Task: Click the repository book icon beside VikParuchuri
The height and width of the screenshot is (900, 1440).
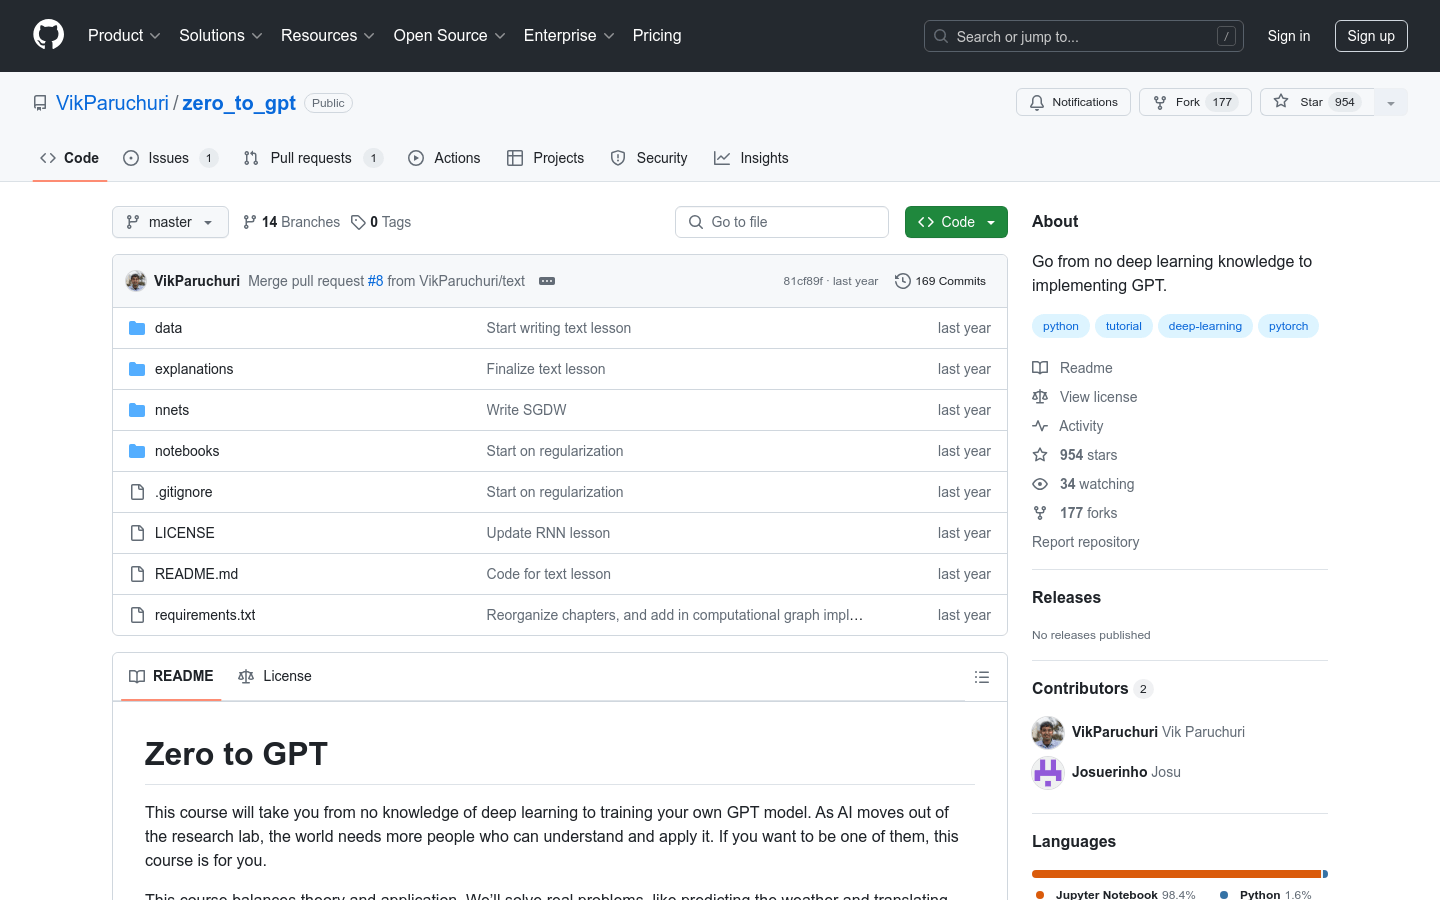Action: point(40,103)
